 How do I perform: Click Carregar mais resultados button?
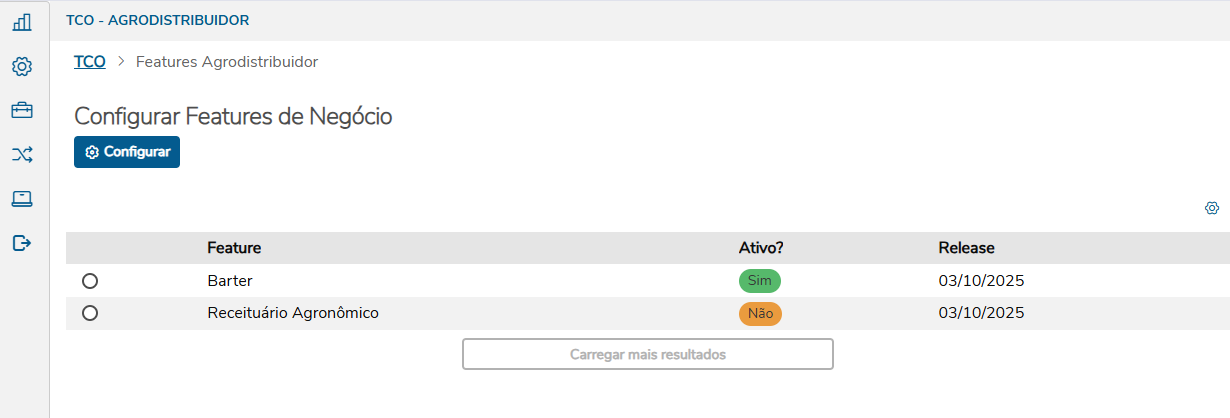pyautogui.click(x=647, y=354)
